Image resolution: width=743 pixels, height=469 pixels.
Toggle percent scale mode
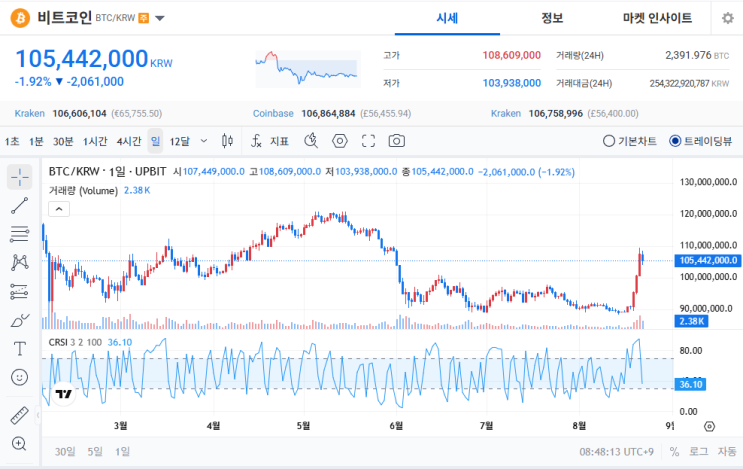tap(674, 451)
